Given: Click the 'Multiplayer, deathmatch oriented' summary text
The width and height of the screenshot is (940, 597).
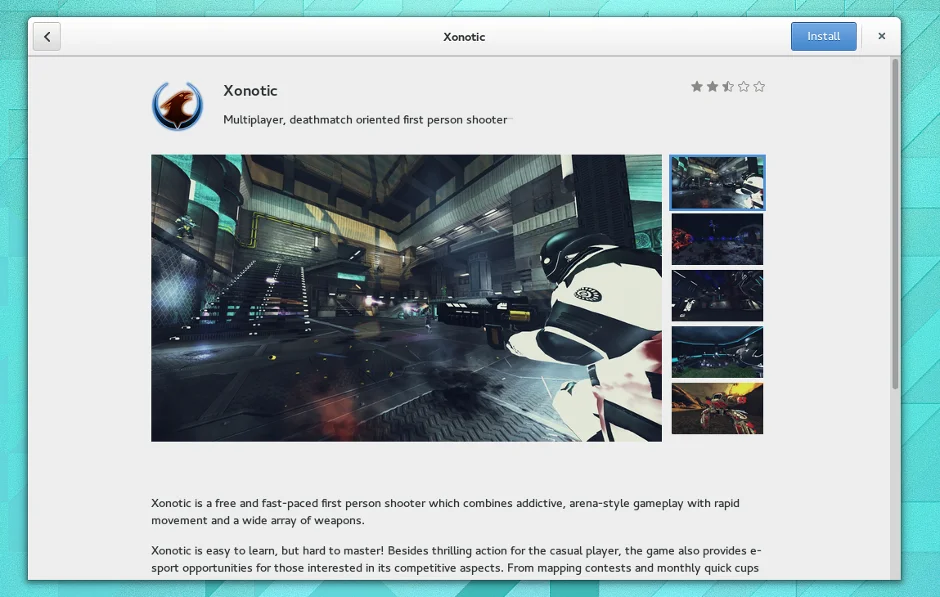Looking at the screenshot, I should (365, 120).
